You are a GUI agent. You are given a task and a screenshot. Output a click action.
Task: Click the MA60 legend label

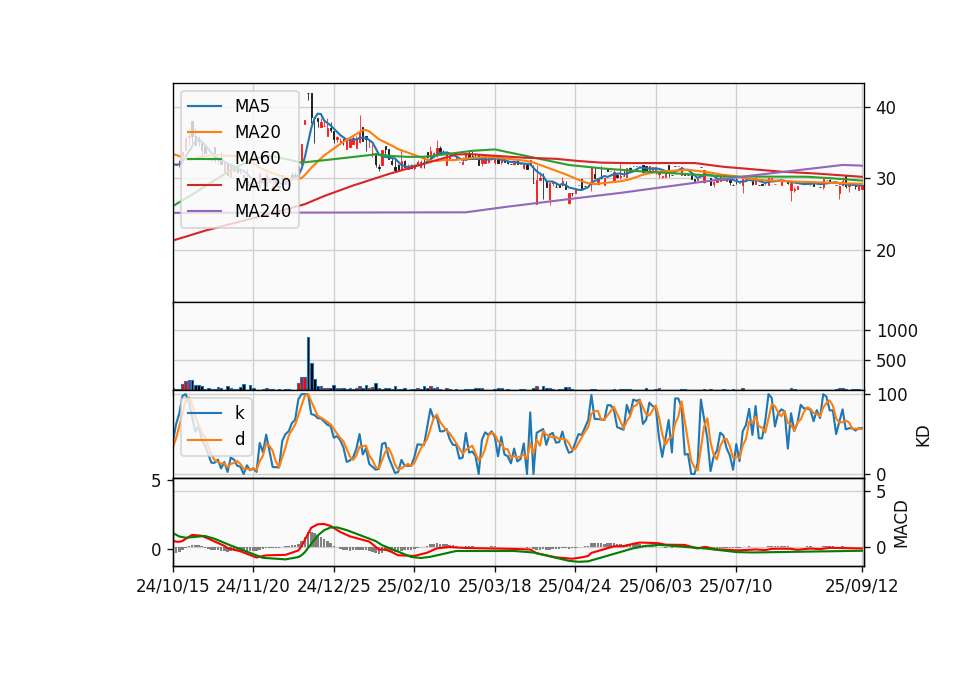(257, 159)
